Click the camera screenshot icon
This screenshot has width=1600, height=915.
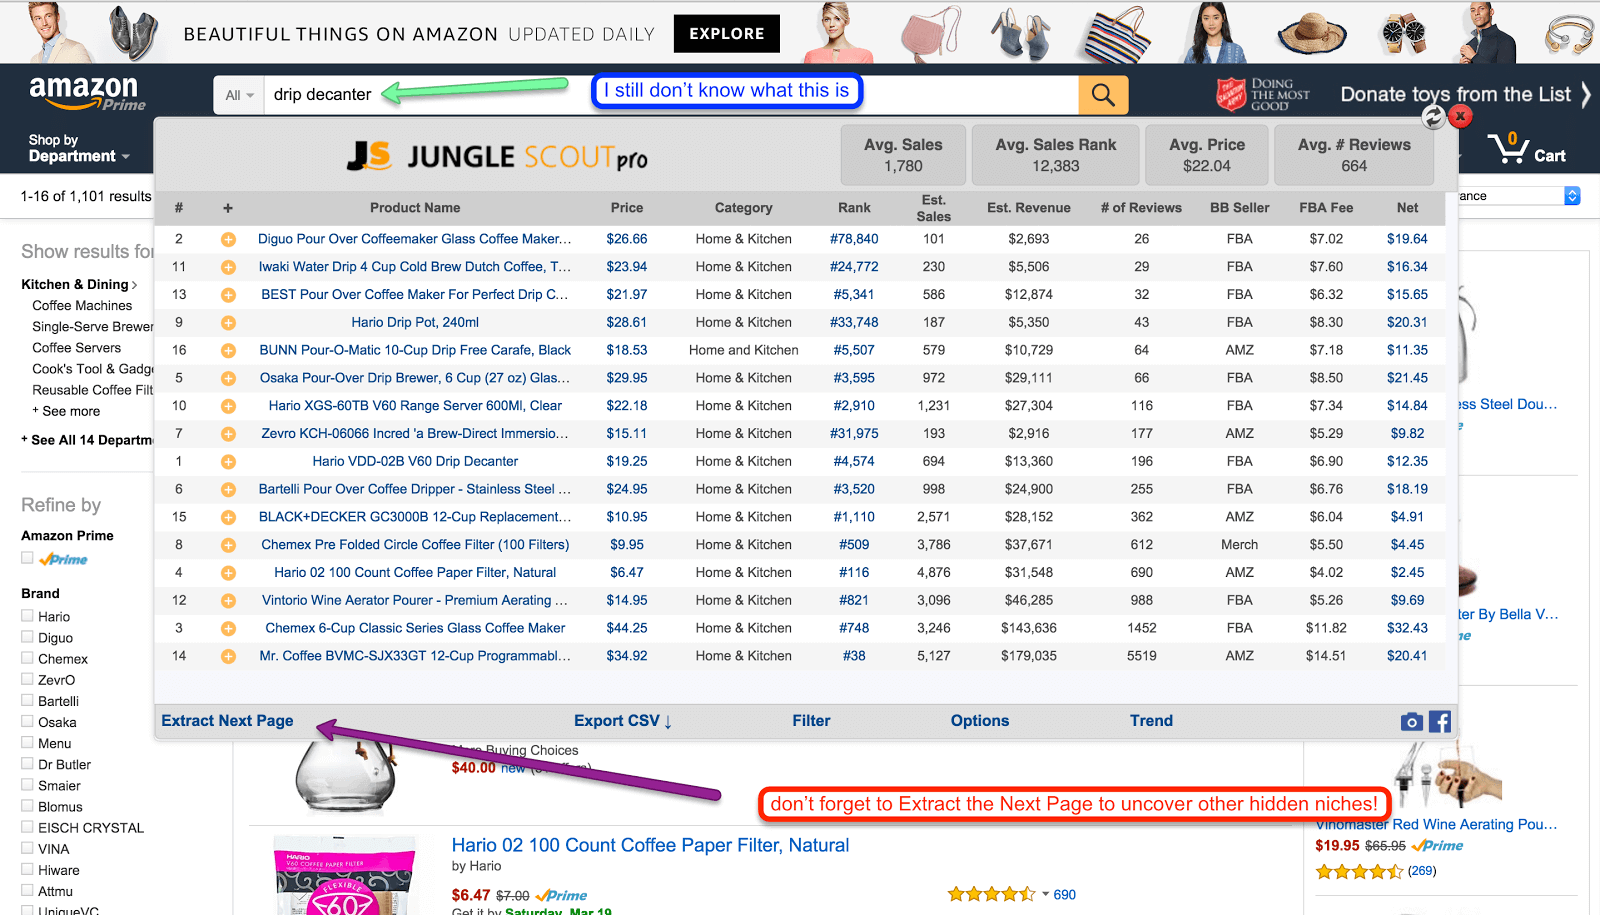[1411, 722]
